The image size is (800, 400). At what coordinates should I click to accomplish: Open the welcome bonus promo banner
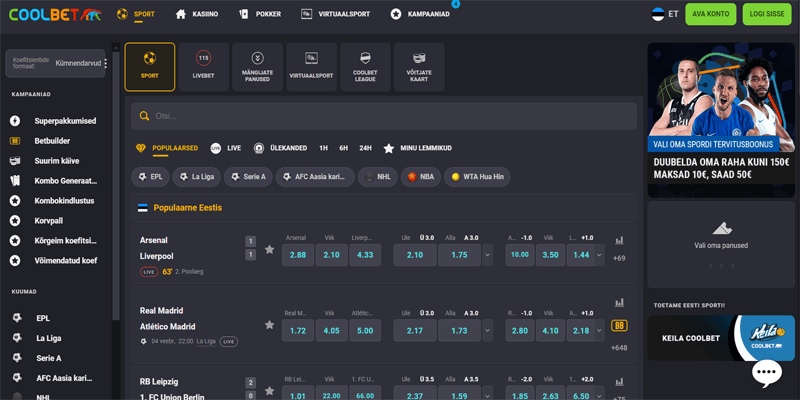(721, 120)
